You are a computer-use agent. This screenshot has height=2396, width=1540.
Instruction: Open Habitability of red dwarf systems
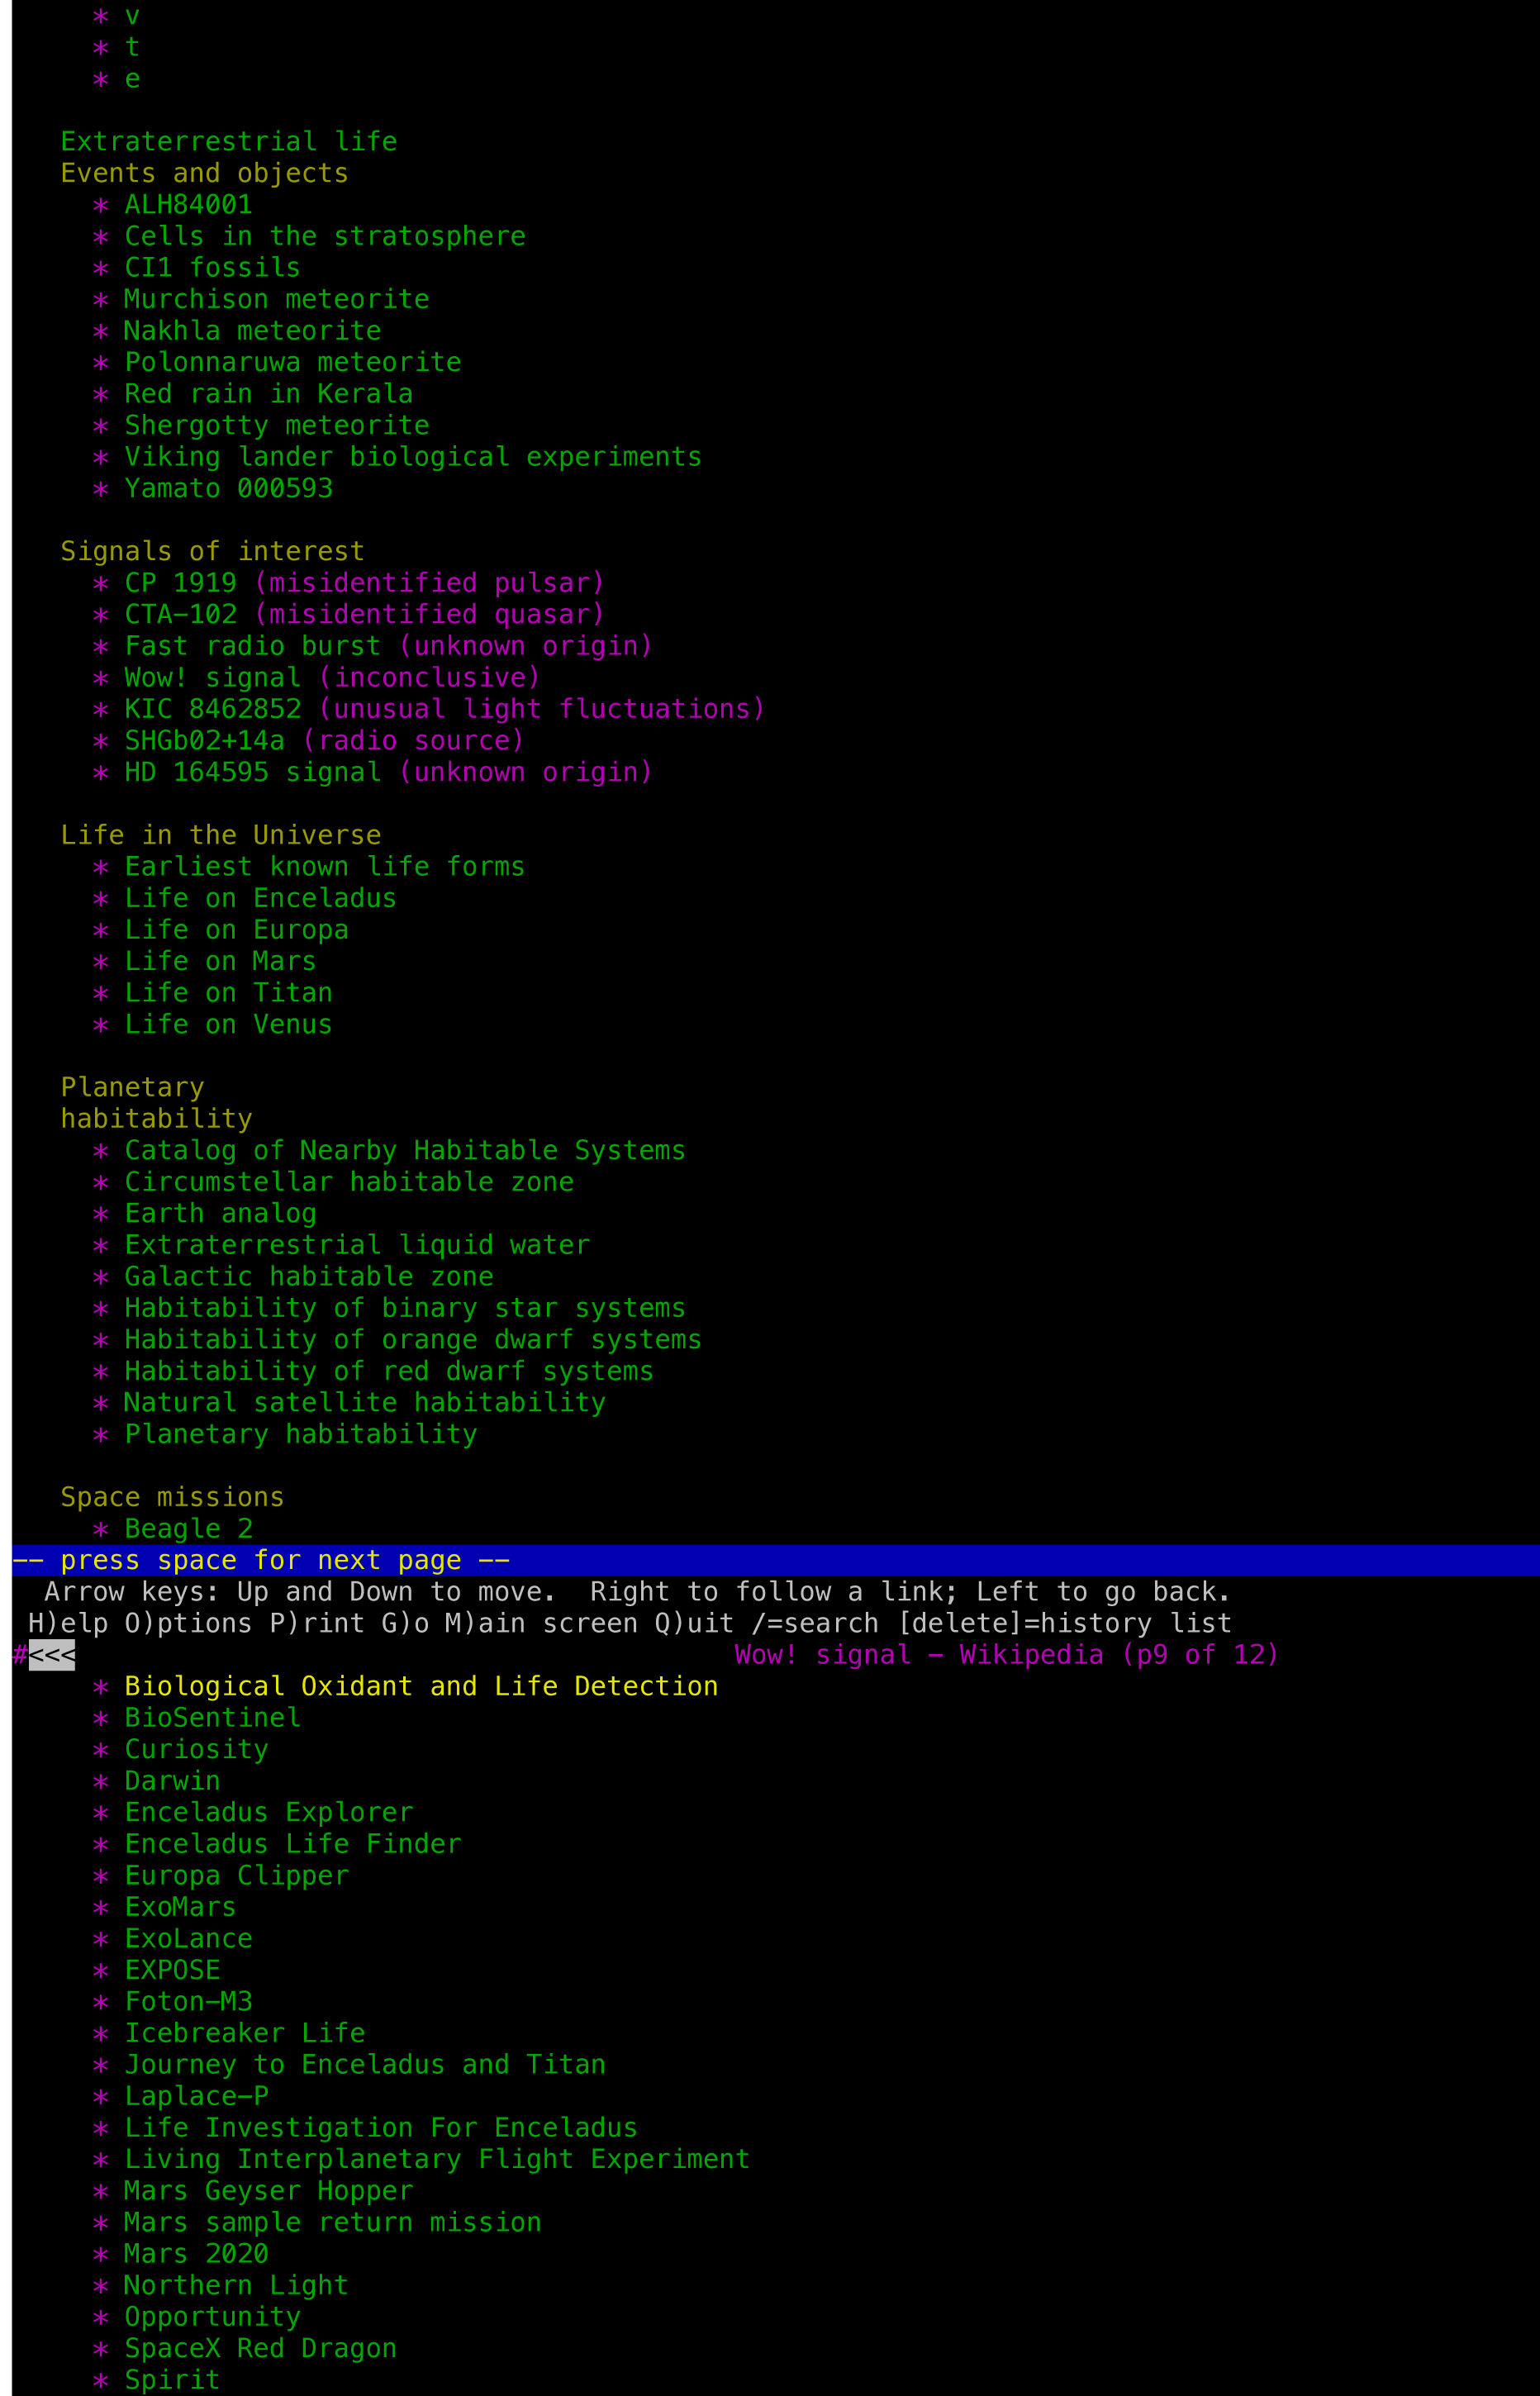pos(389,1371)
